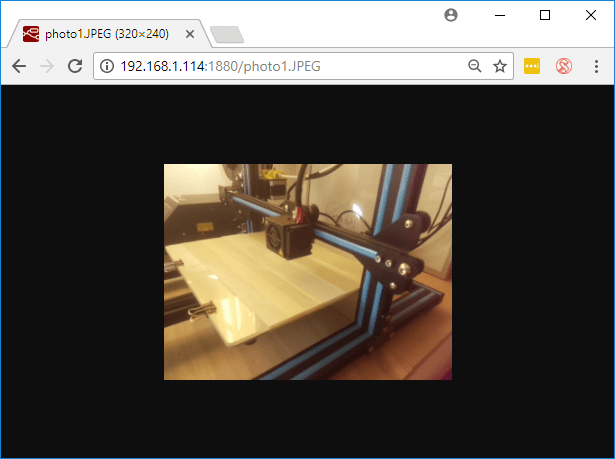Open a new browser tab
Image resolution: width=615 pixels, height=459 pixels.
pyautogui.click(x=228, y=35)
